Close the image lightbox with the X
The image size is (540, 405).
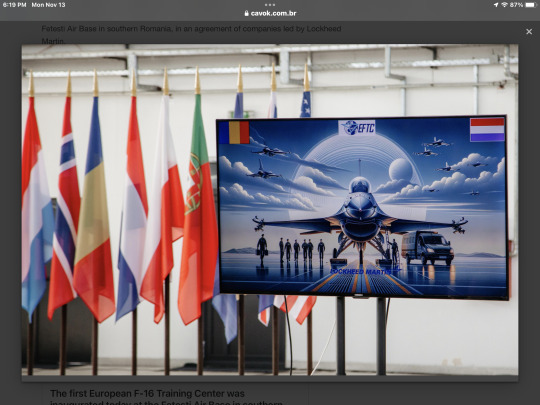click(x=529, y=32)
